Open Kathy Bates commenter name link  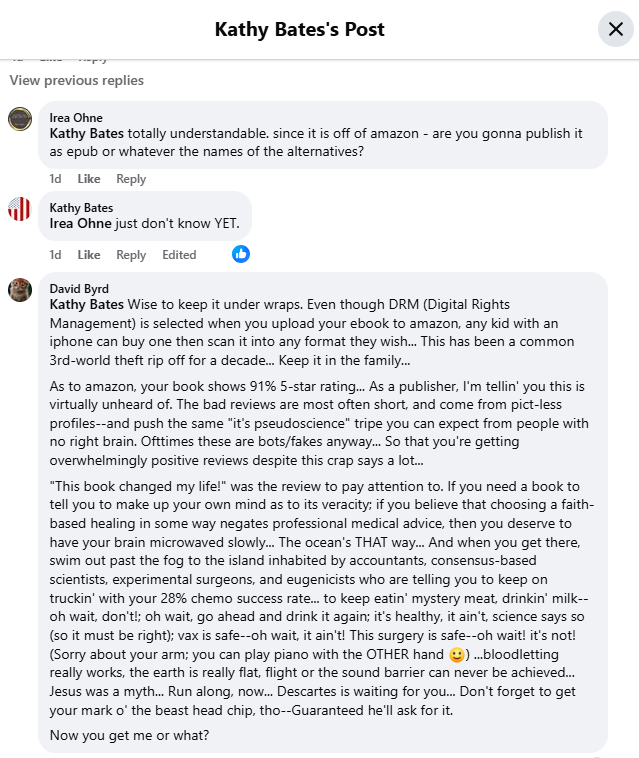81,208
